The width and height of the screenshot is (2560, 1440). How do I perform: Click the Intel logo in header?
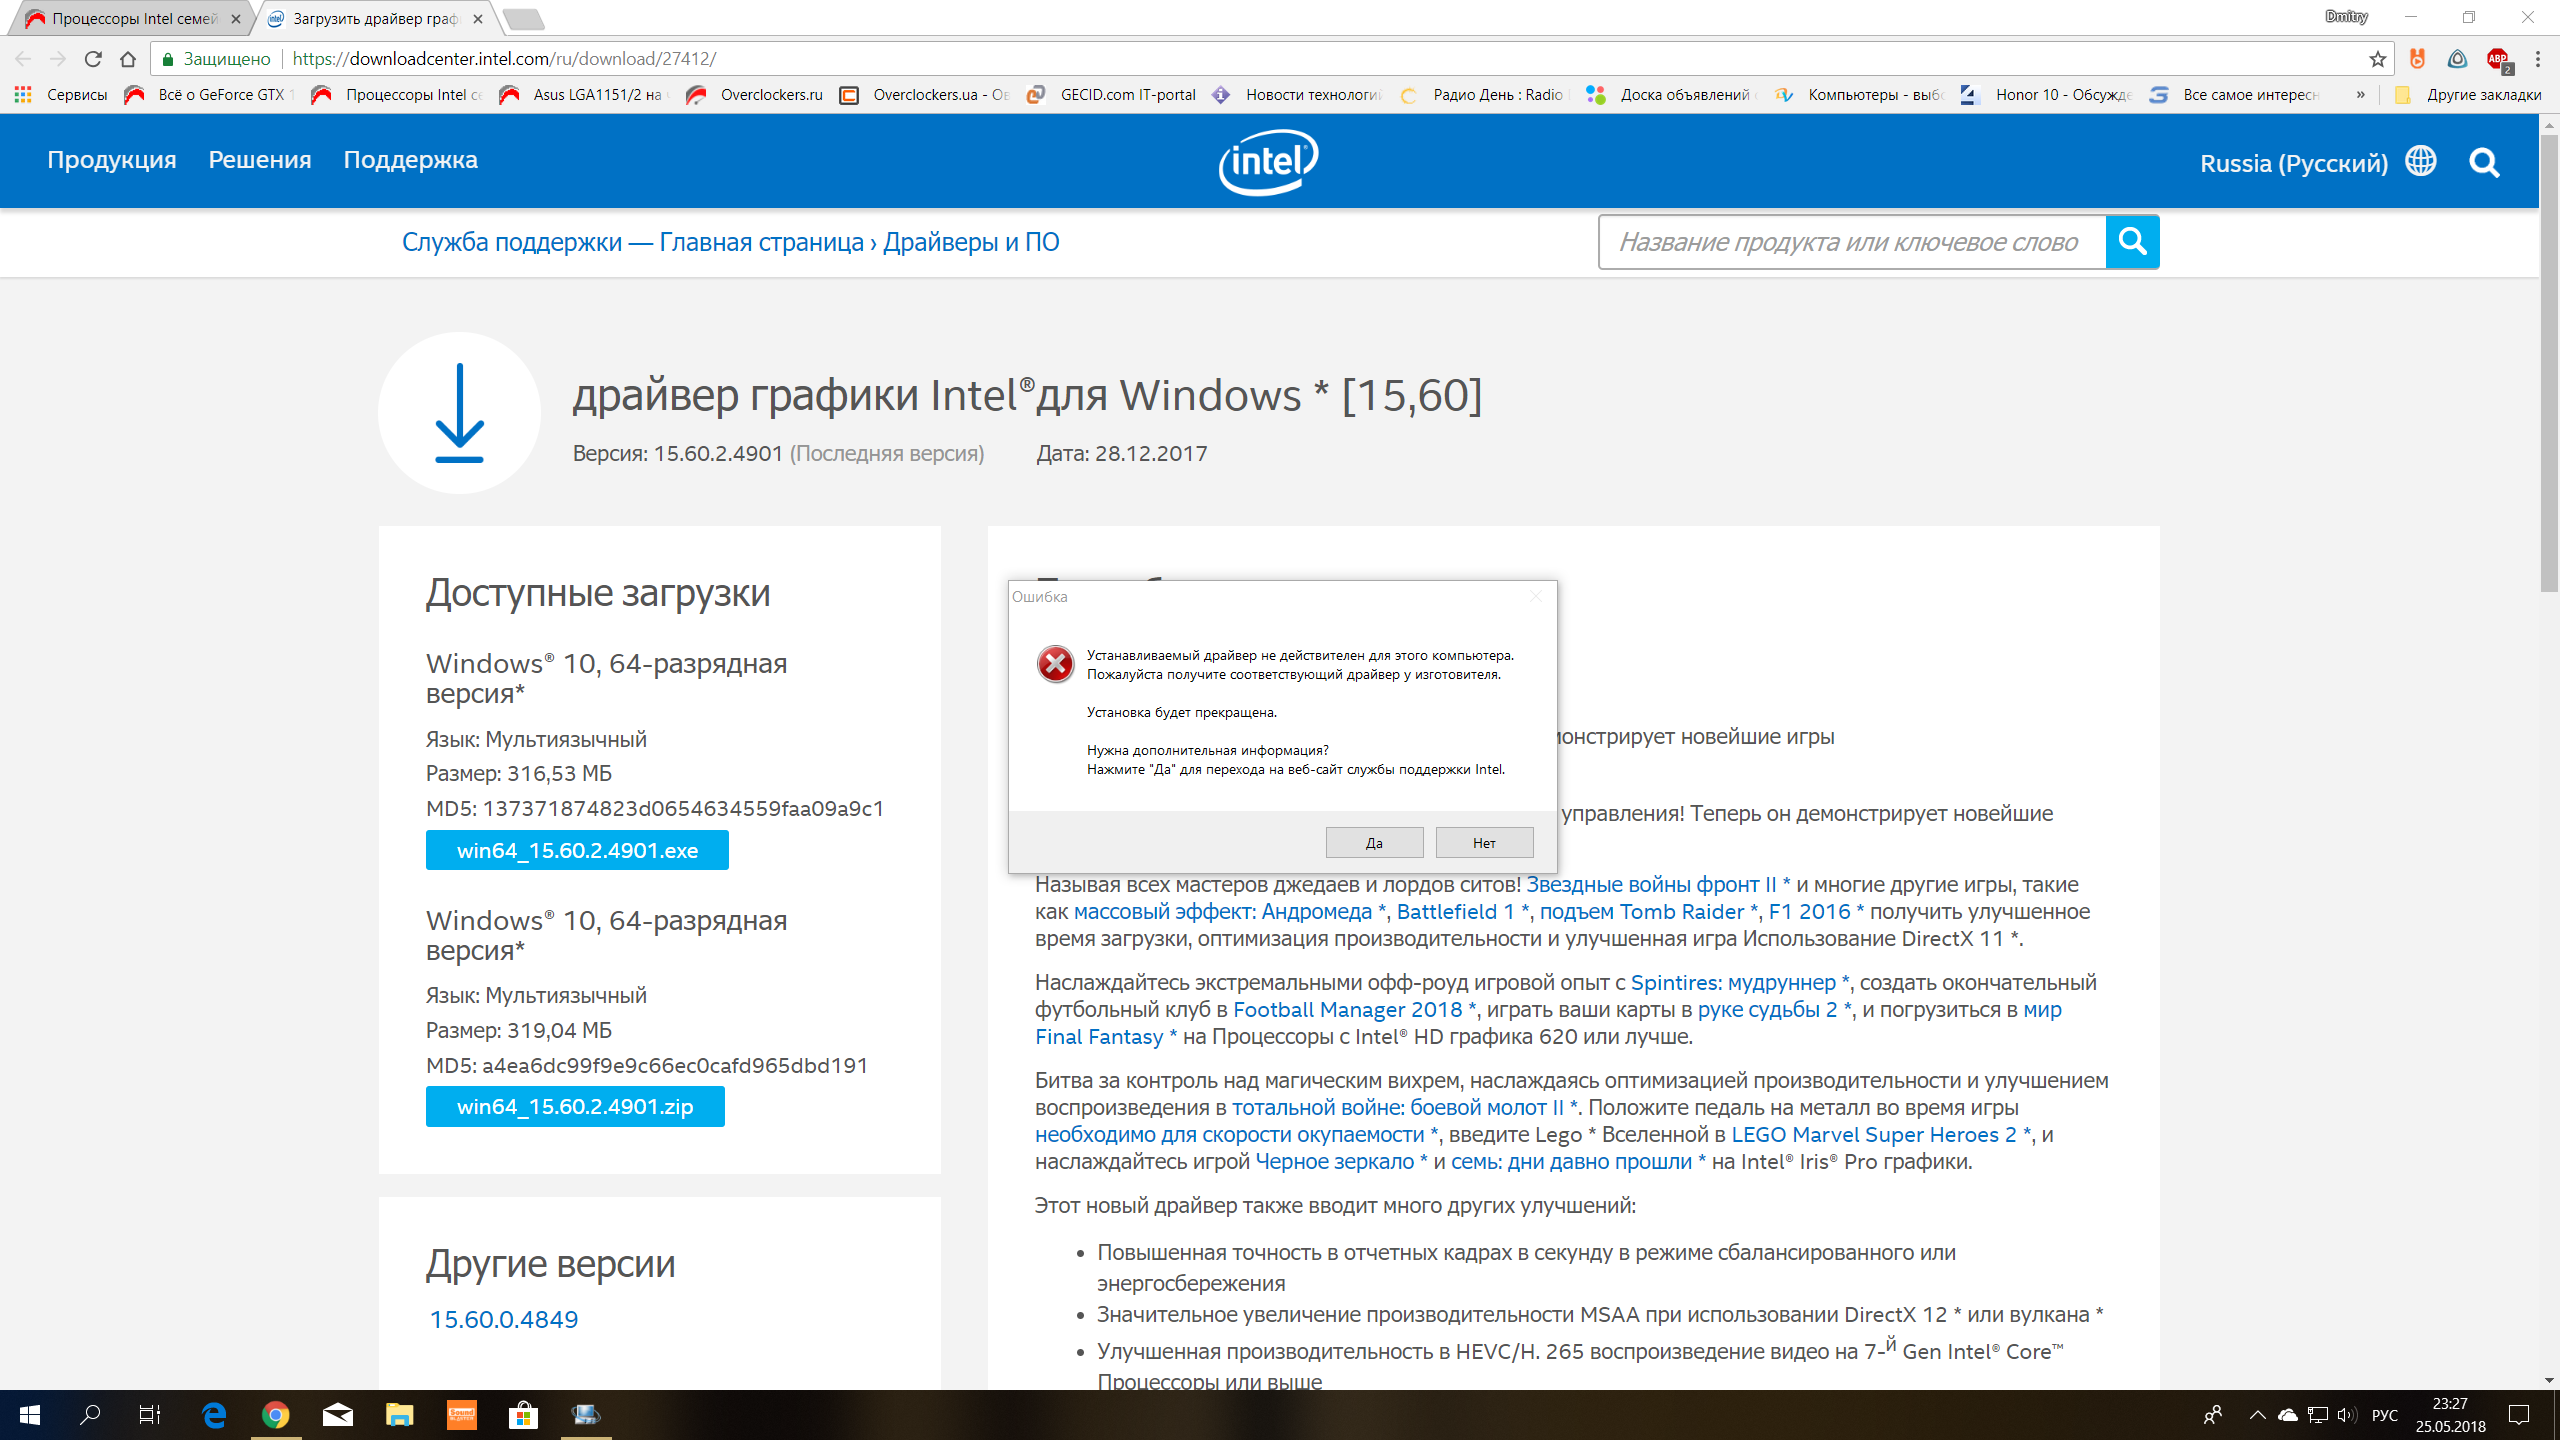coord(1268,162)
